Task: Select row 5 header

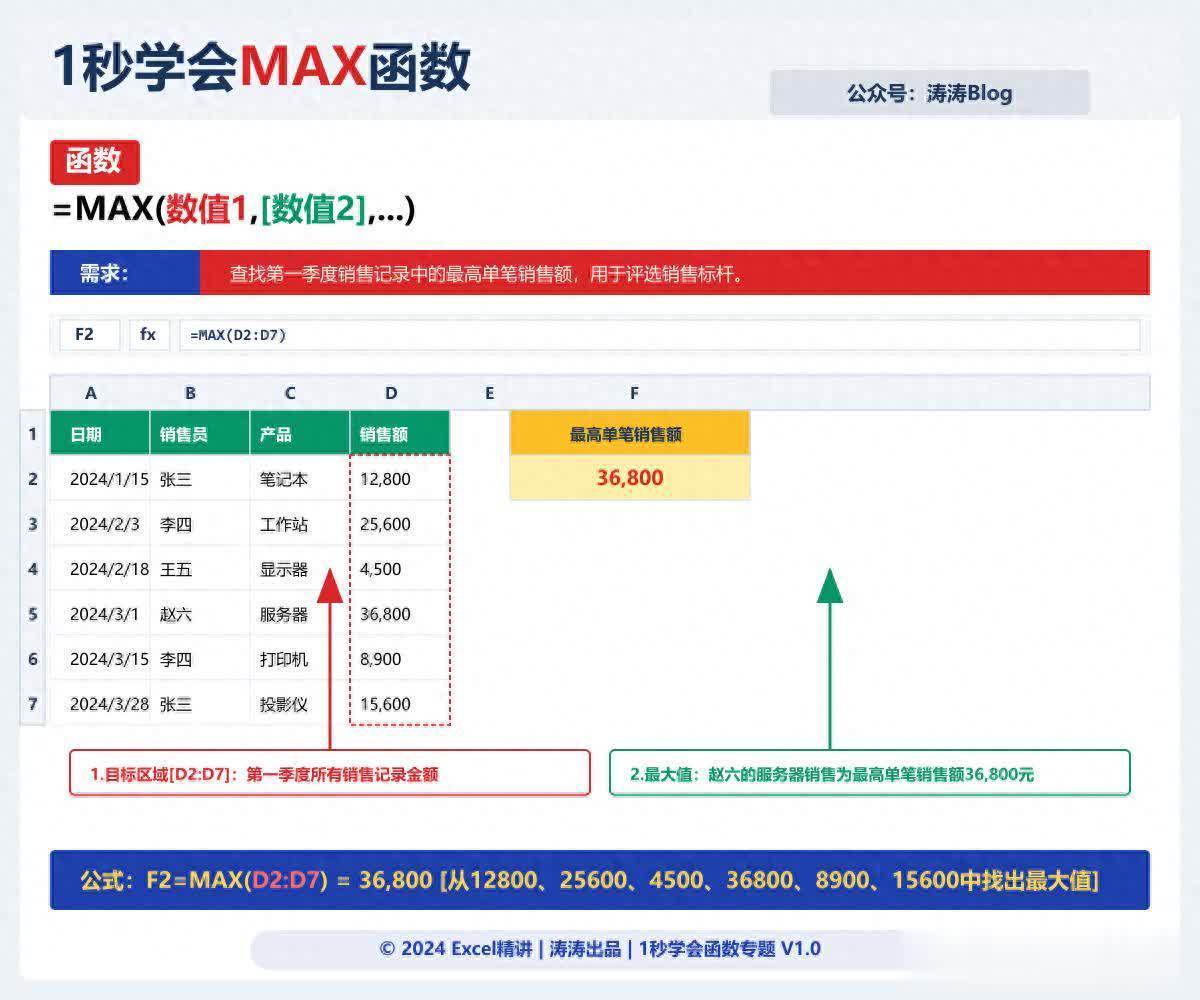Action: 33,614
